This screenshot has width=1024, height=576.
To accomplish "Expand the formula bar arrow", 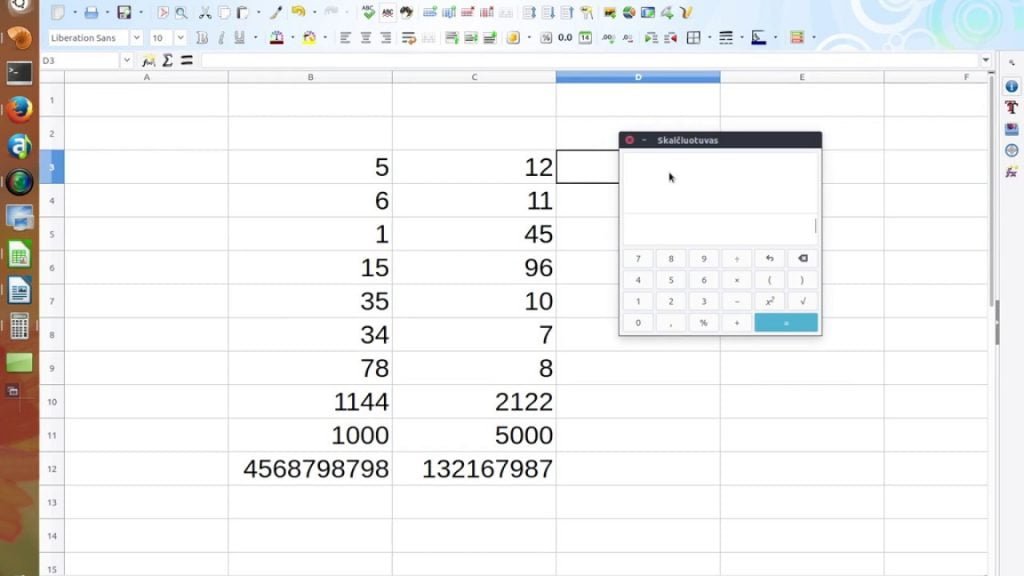I will coord(985,60).
